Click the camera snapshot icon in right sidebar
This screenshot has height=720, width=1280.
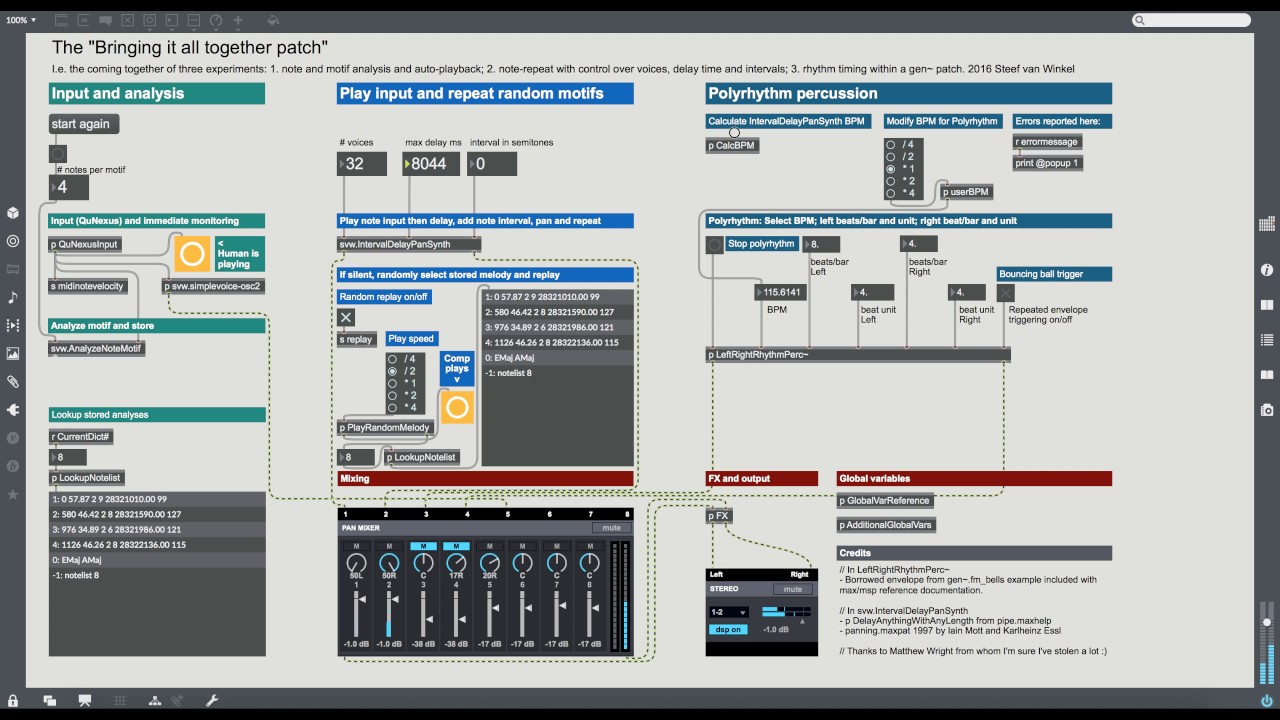[1267, 410]
